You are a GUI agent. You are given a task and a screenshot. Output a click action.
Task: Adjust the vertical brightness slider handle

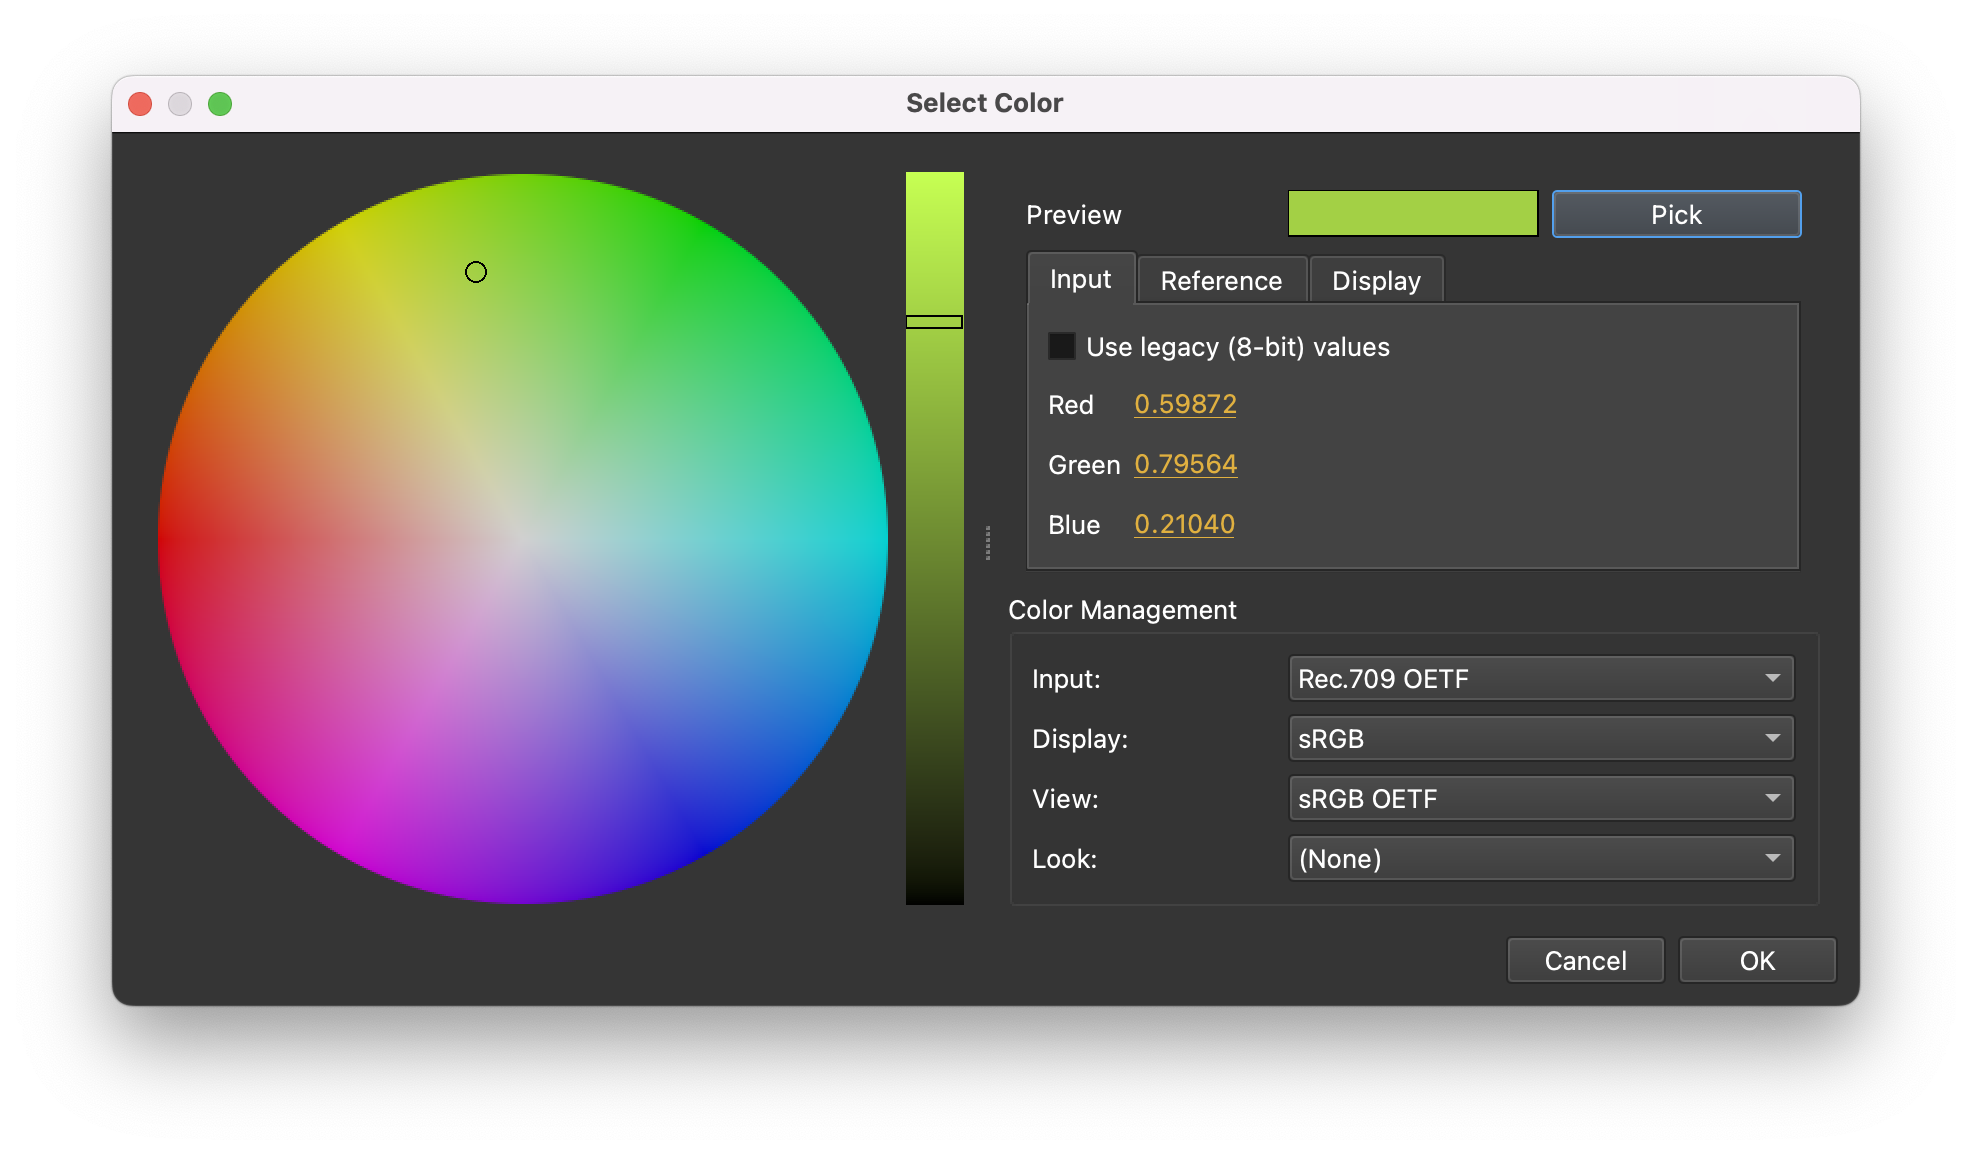934,322
